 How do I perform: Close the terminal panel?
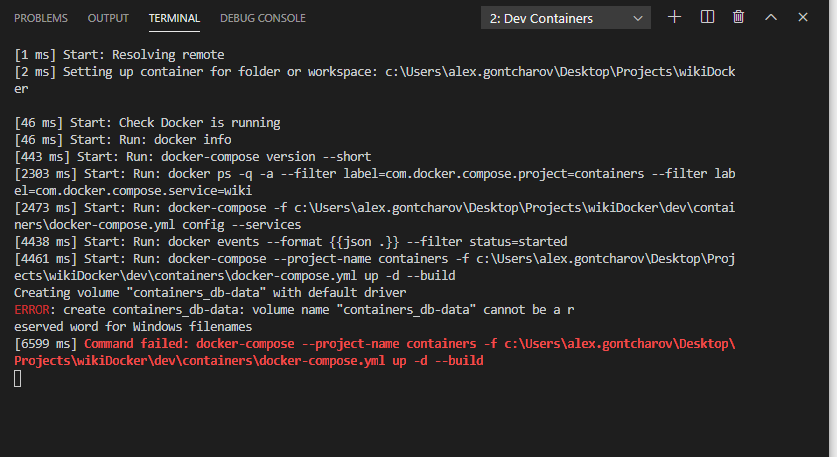pos(803,17)
